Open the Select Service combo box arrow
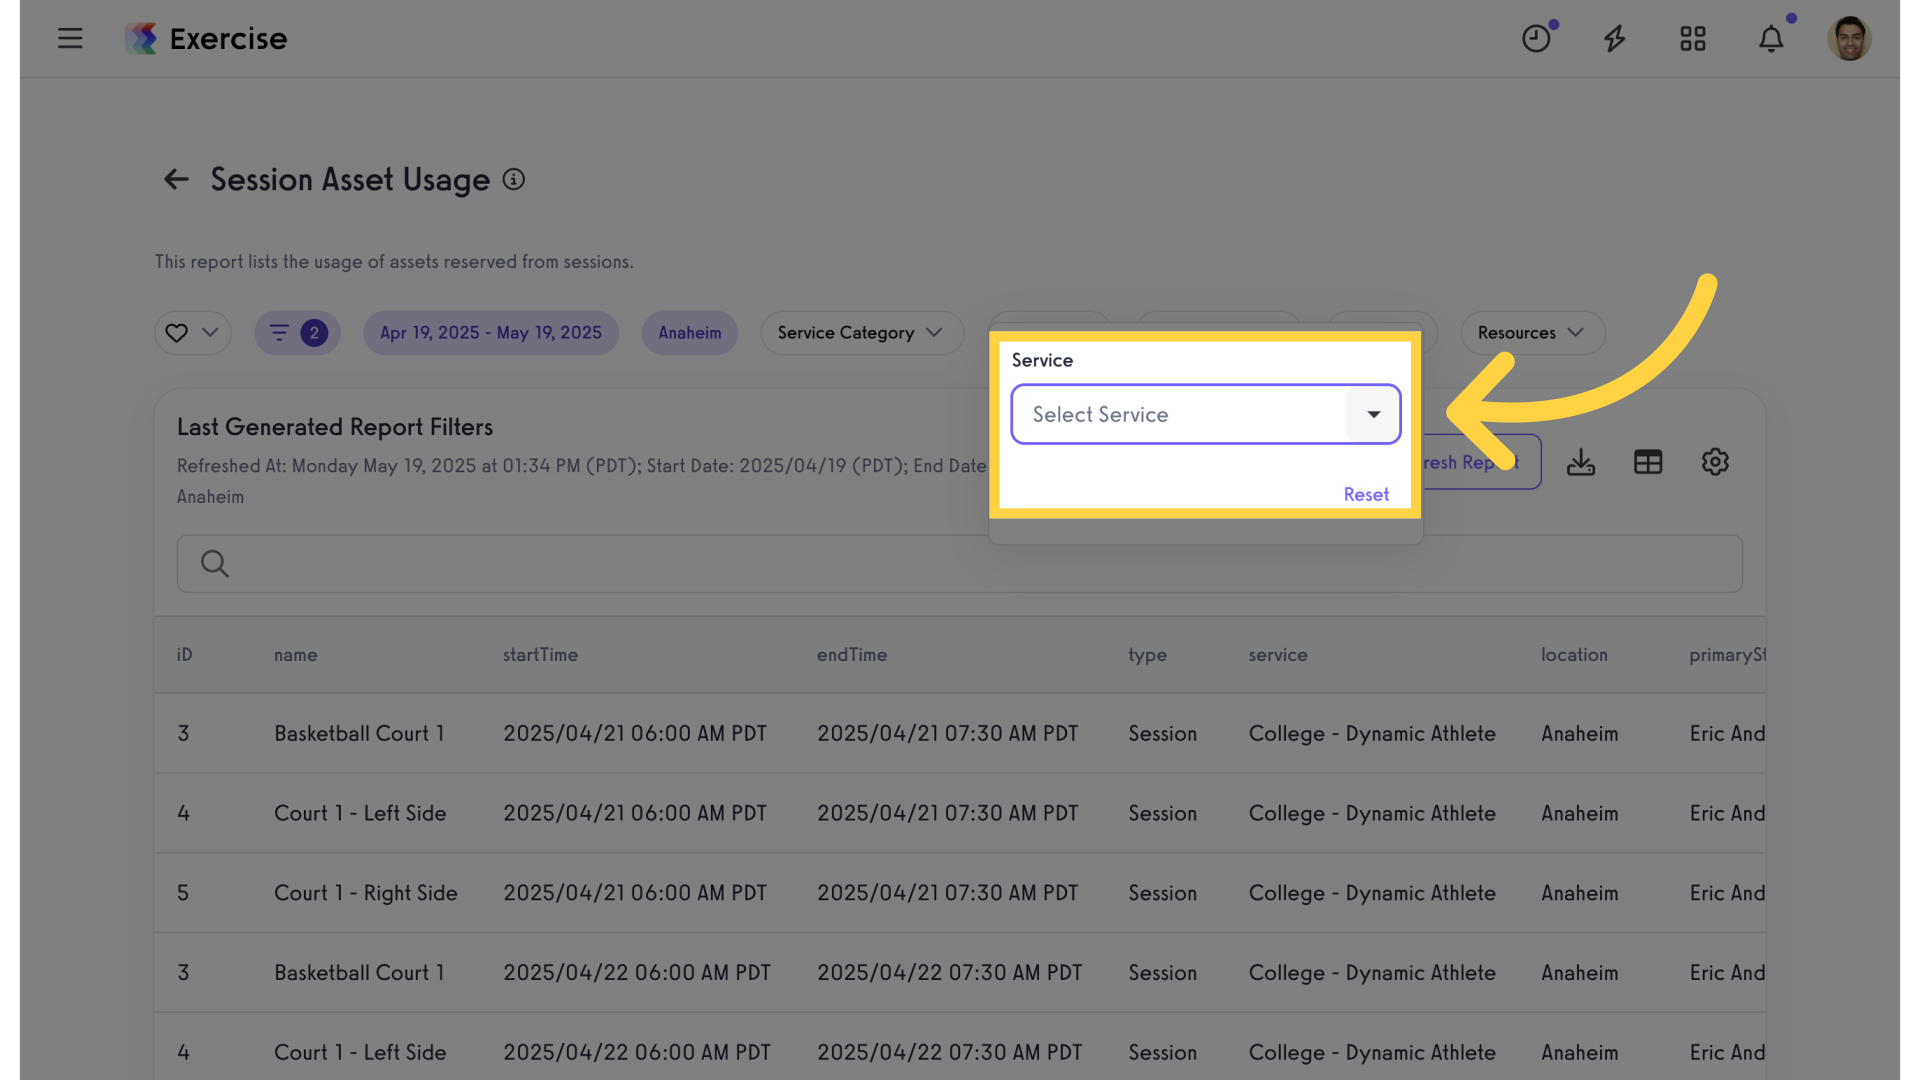Image resolution: width=1920 pixels, height=1080 pixels. pyautogui.click(x=1373, y=414)
